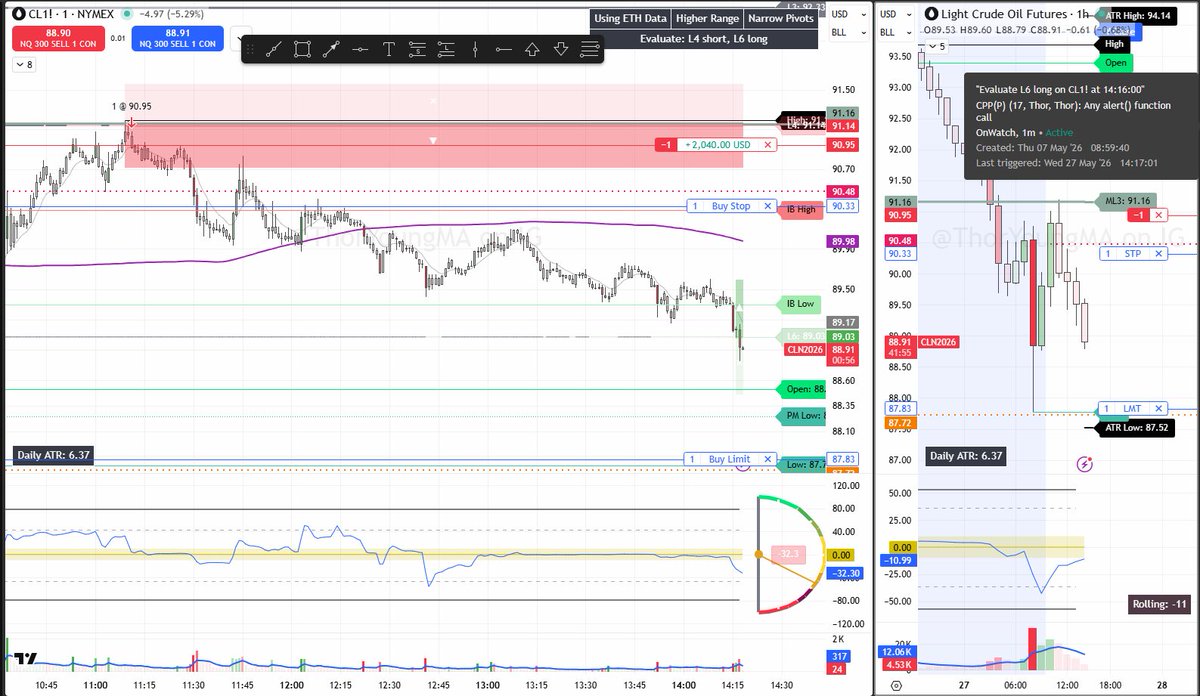Close the -1 position with +2,040.00 USD

768,145
